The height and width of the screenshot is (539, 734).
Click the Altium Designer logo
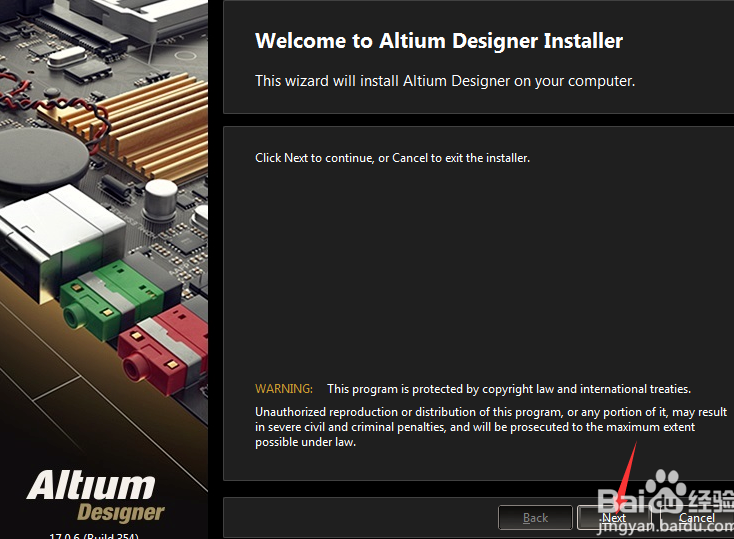click(x=95, y=497)
